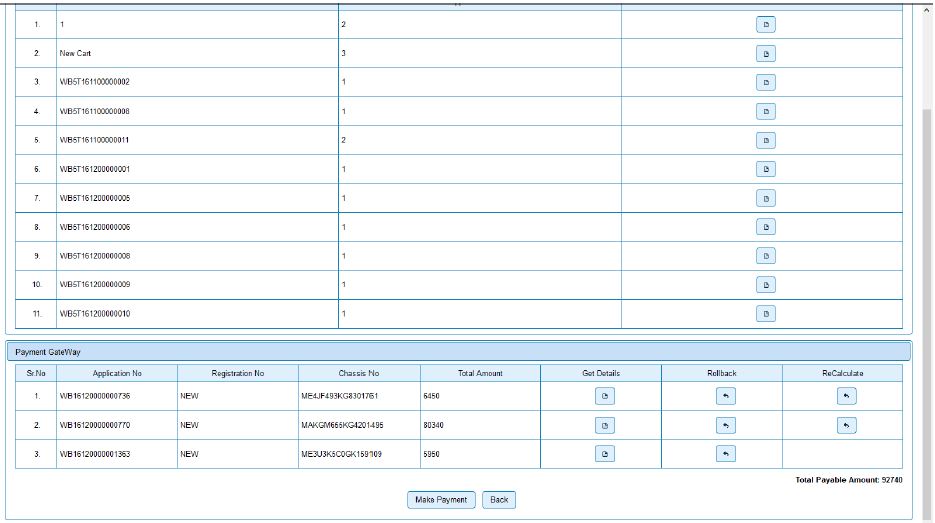This screenshot has height=523, width=935.
Task: Select total amount 5950
Action: click(x=431, y=454)
